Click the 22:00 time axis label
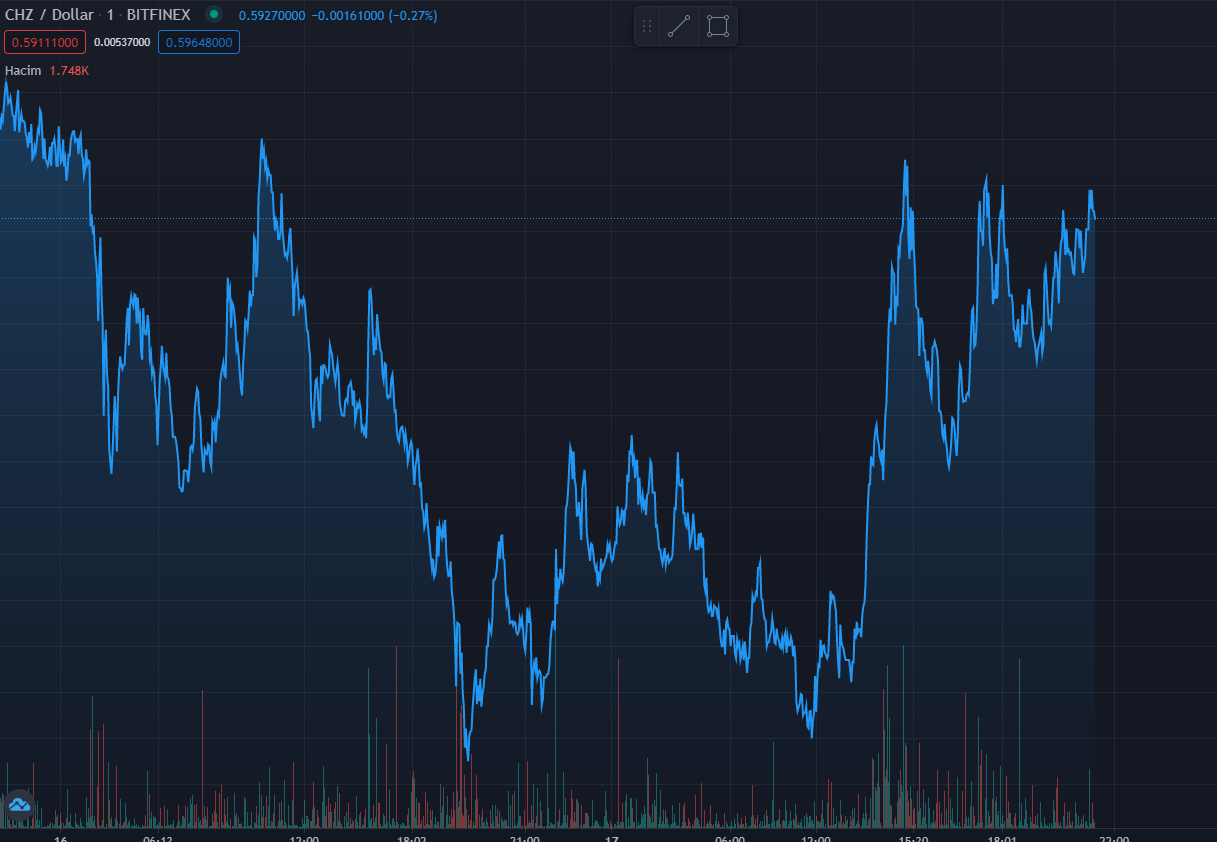 [x=1113, y=839]
